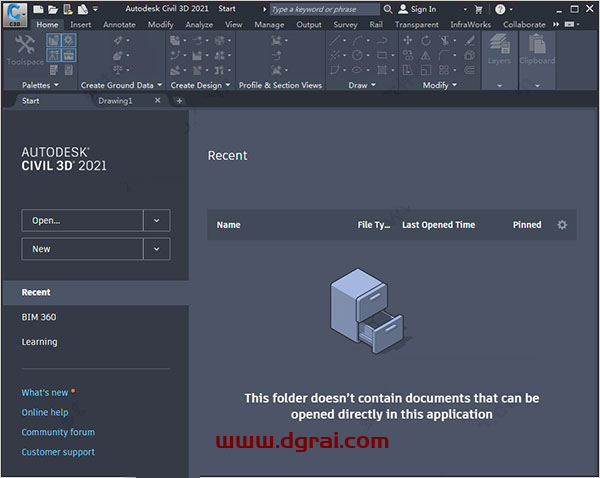Click the Open... button
600x478 pixels.
tap(82, 221)
